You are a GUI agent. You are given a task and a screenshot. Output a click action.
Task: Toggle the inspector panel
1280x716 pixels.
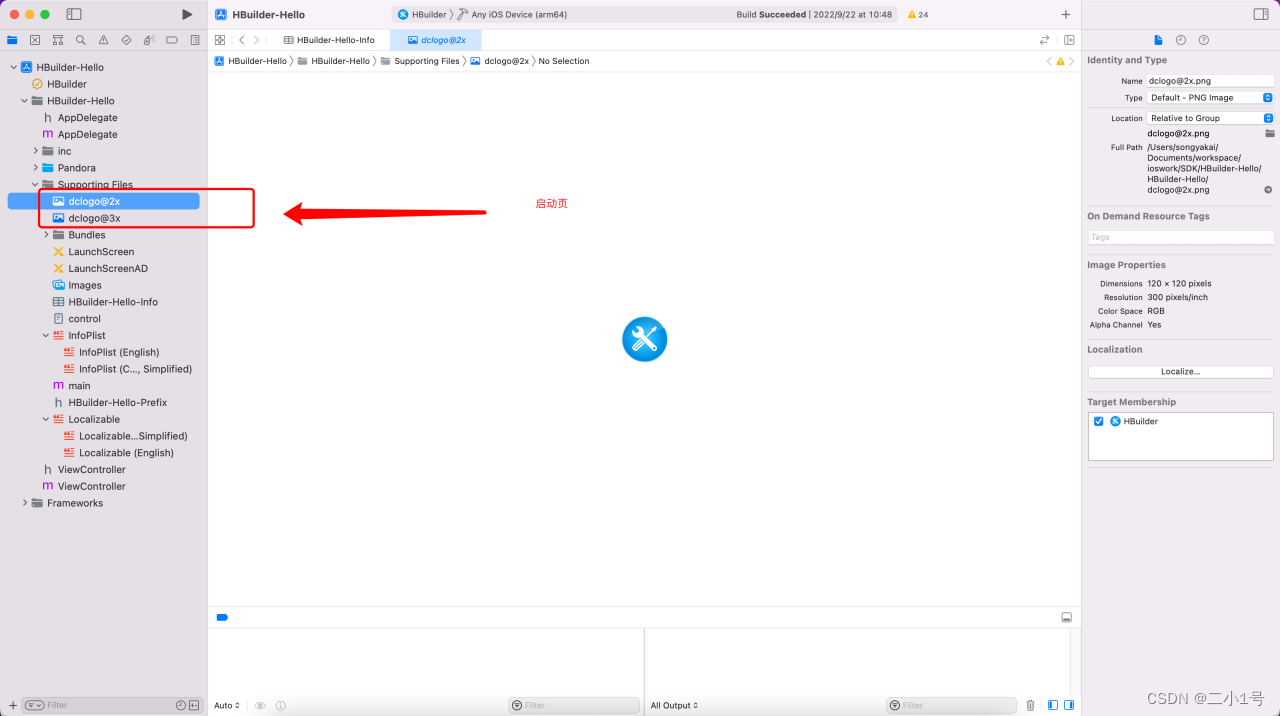pos(1261,14)
